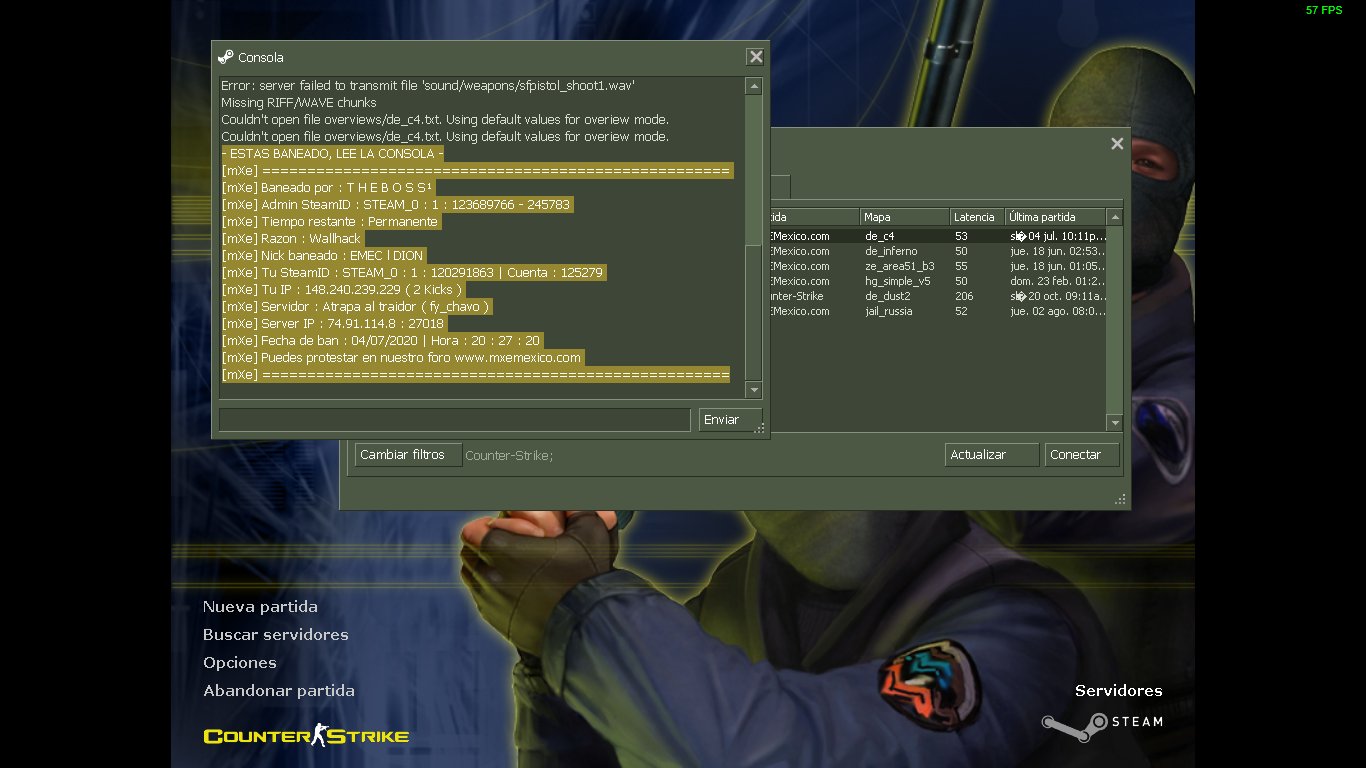This screenshot has height=768, width=1366.
Task: Click the 'Server IP : 74.91.114.8' line
Action: [333, 324]
